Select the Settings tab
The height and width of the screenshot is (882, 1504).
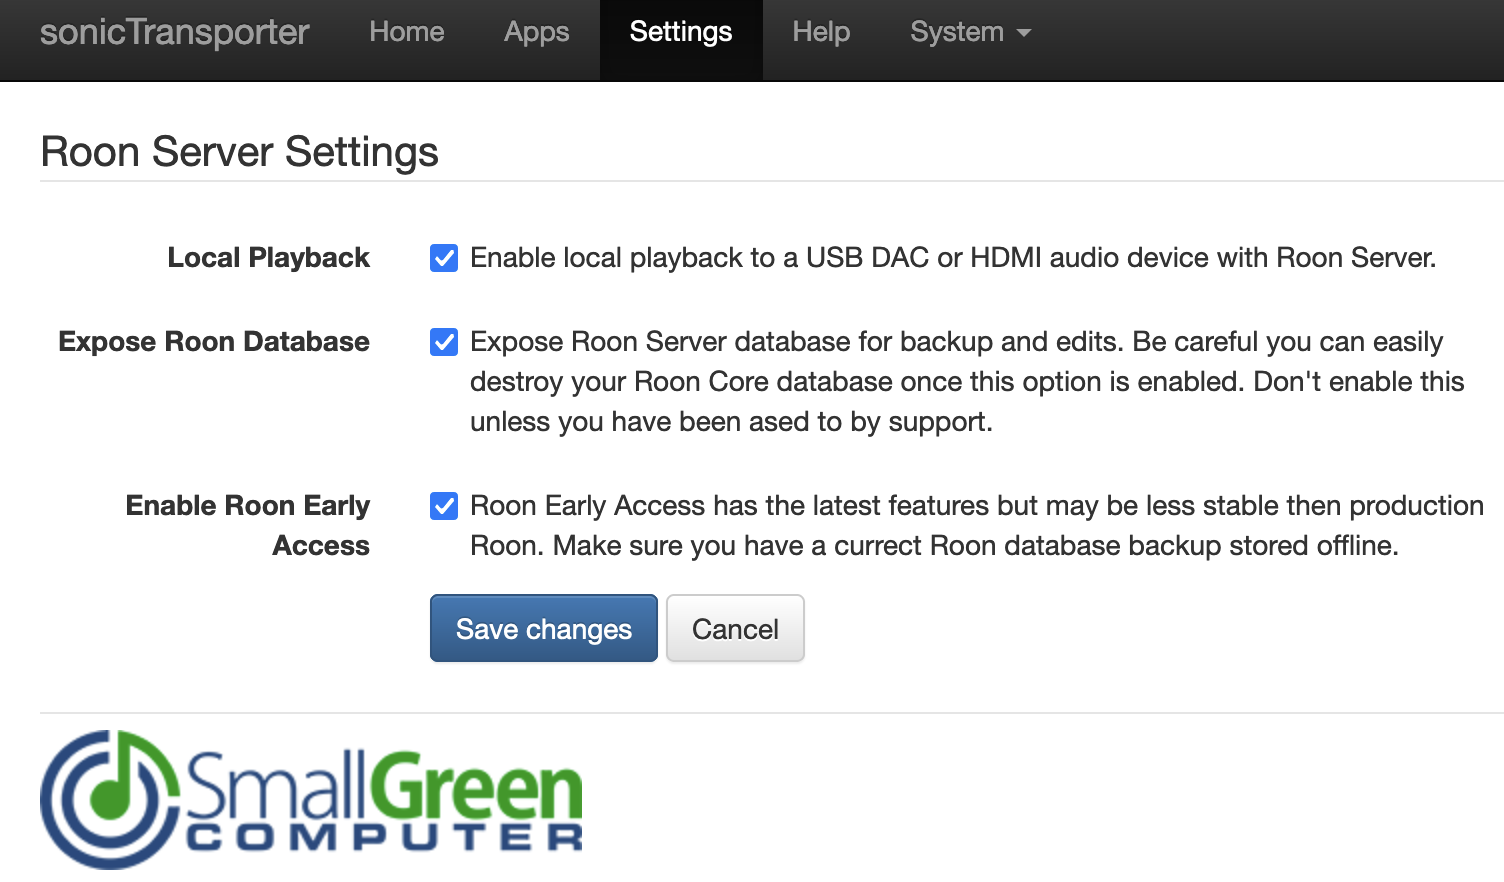click(x=681, y=32)
